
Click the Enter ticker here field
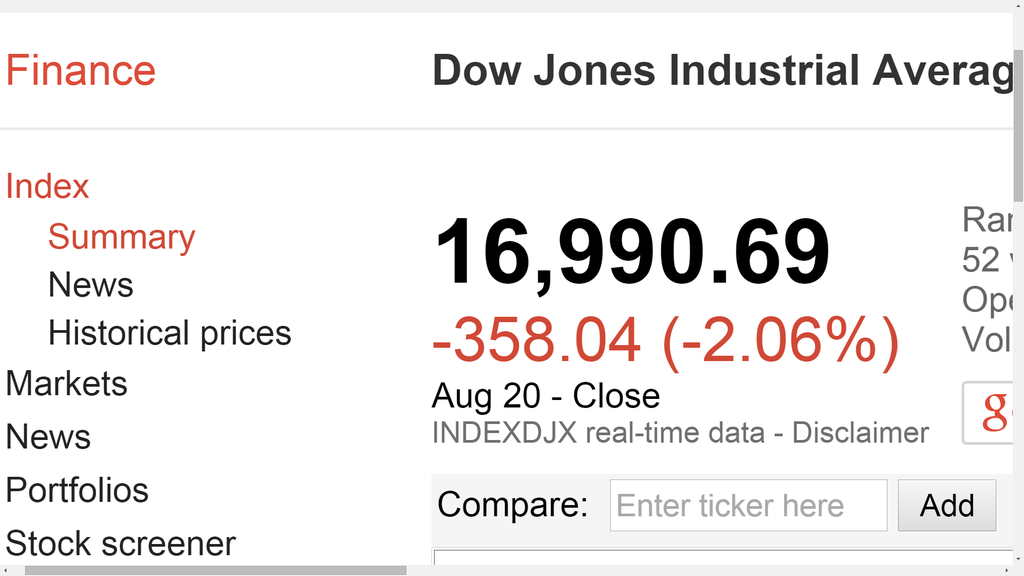coord(748,505)
